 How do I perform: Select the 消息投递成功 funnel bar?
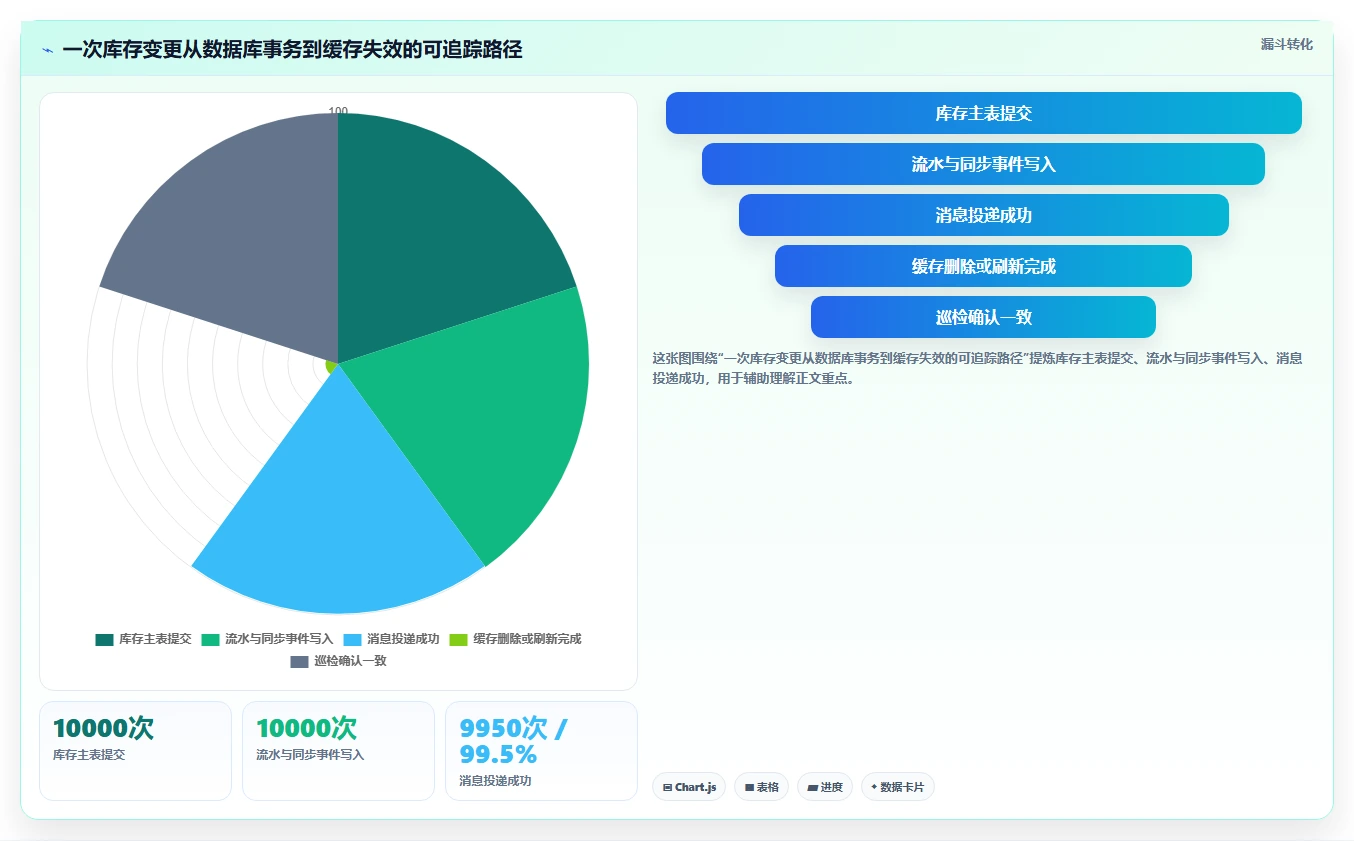click(984, 215)
